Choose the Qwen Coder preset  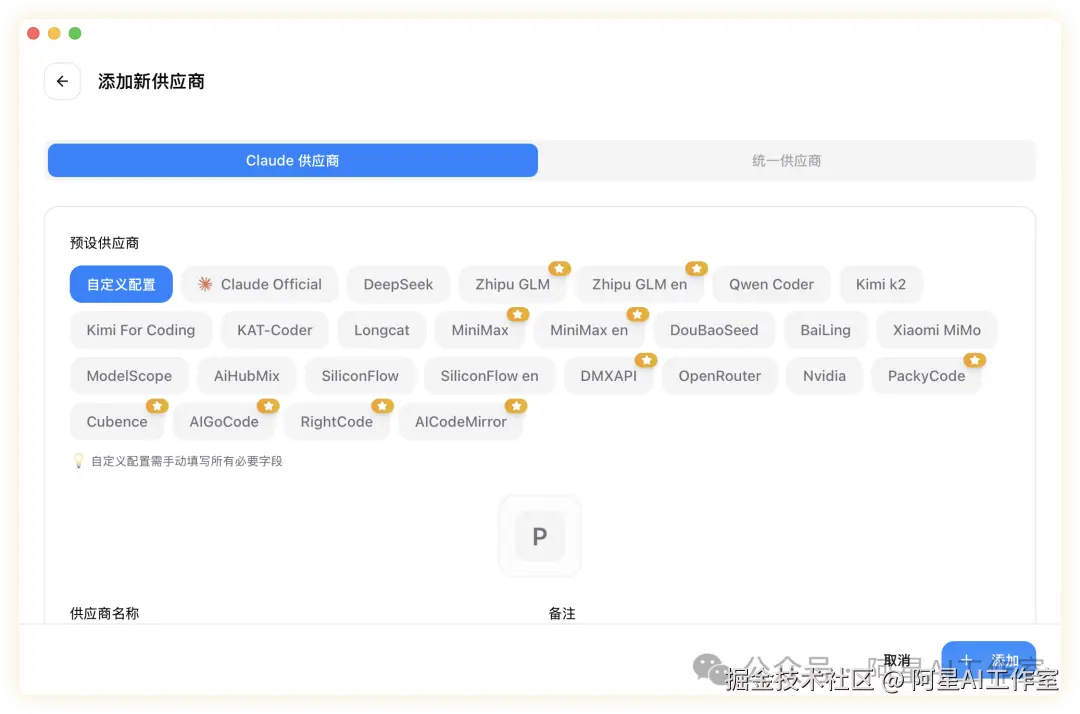pyautogui.click(x=771, y=284)
